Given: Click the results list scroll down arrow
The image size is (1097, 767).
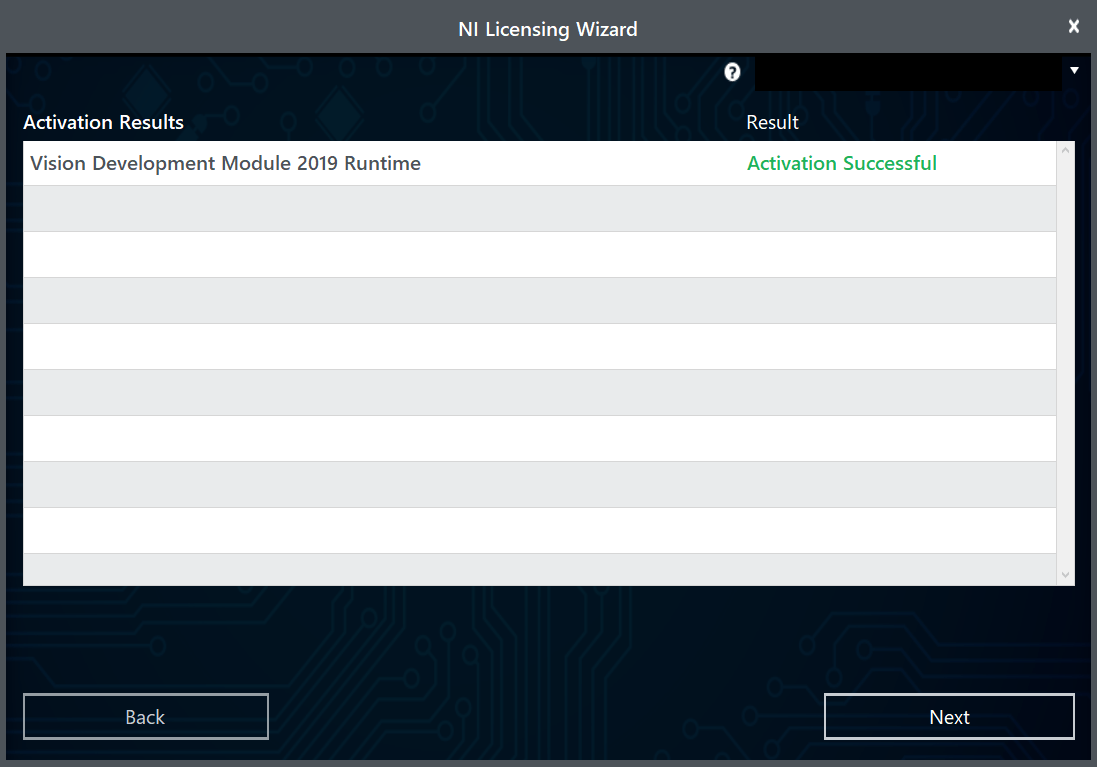Looking at the screenshot, I should coord(1066,575).
